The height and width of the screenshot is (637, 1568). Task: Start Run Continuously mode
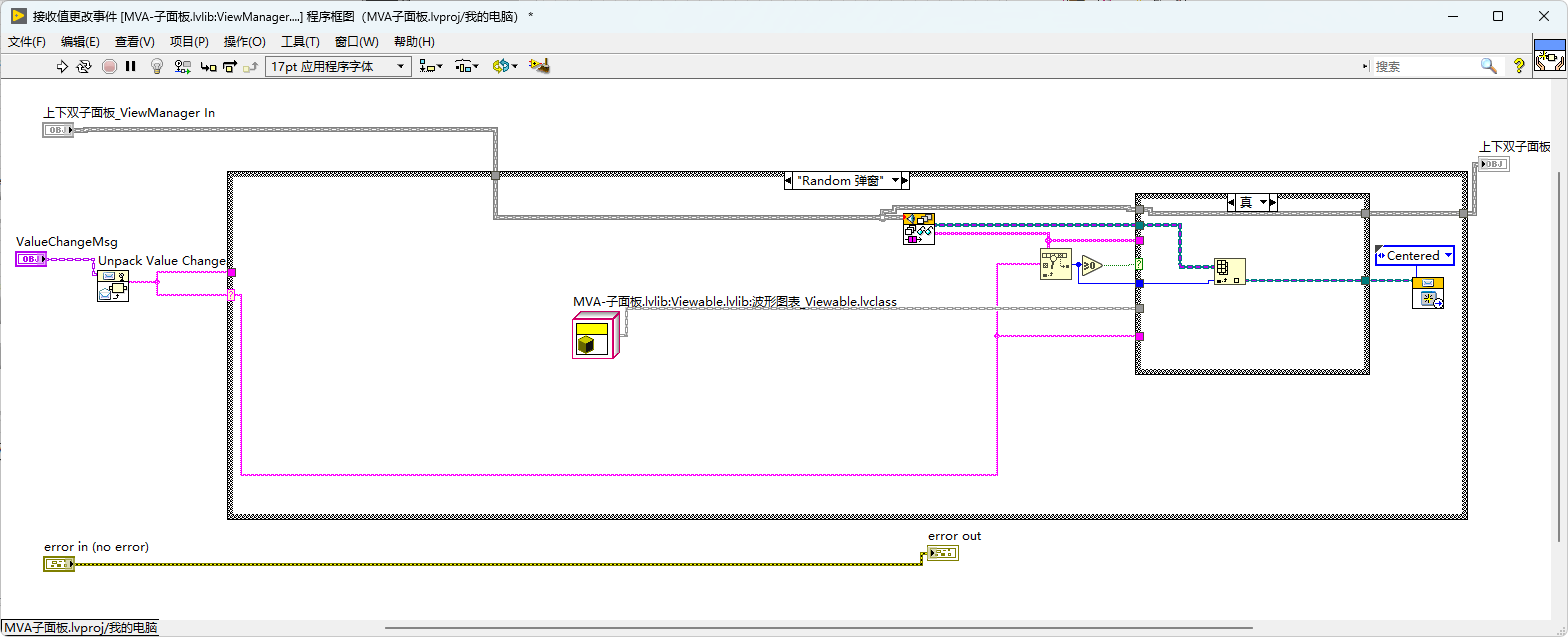point(85,66)
